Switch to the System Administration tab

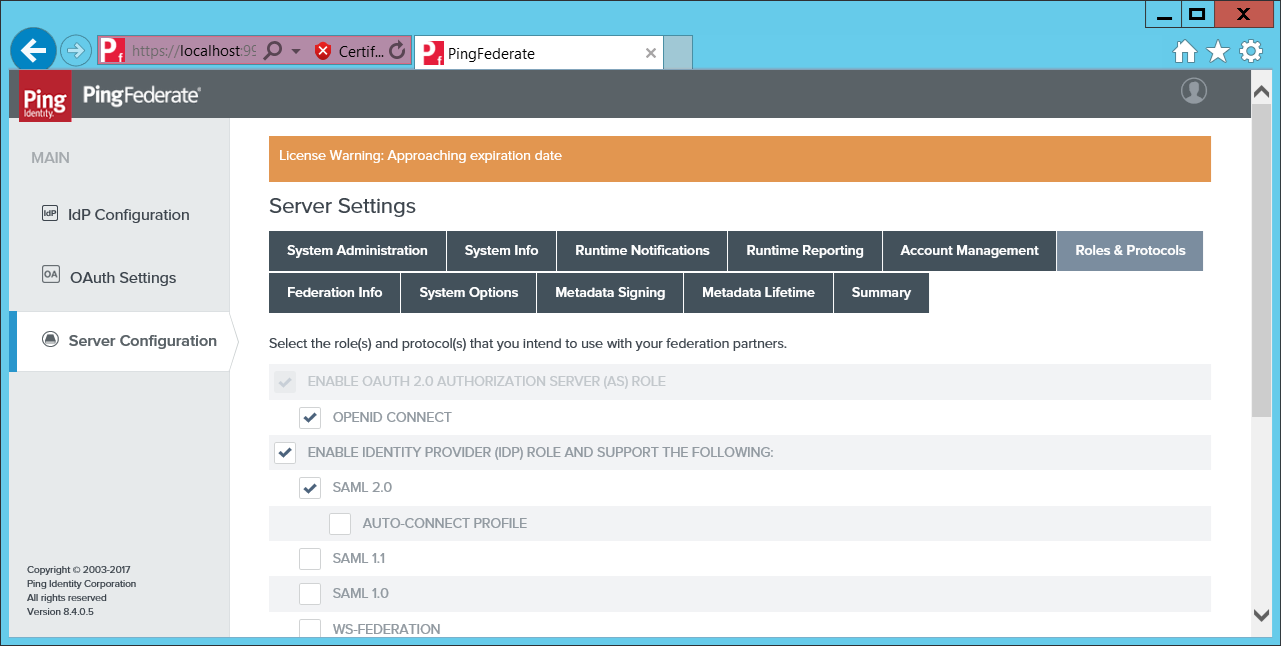click(x=357, y=251)
